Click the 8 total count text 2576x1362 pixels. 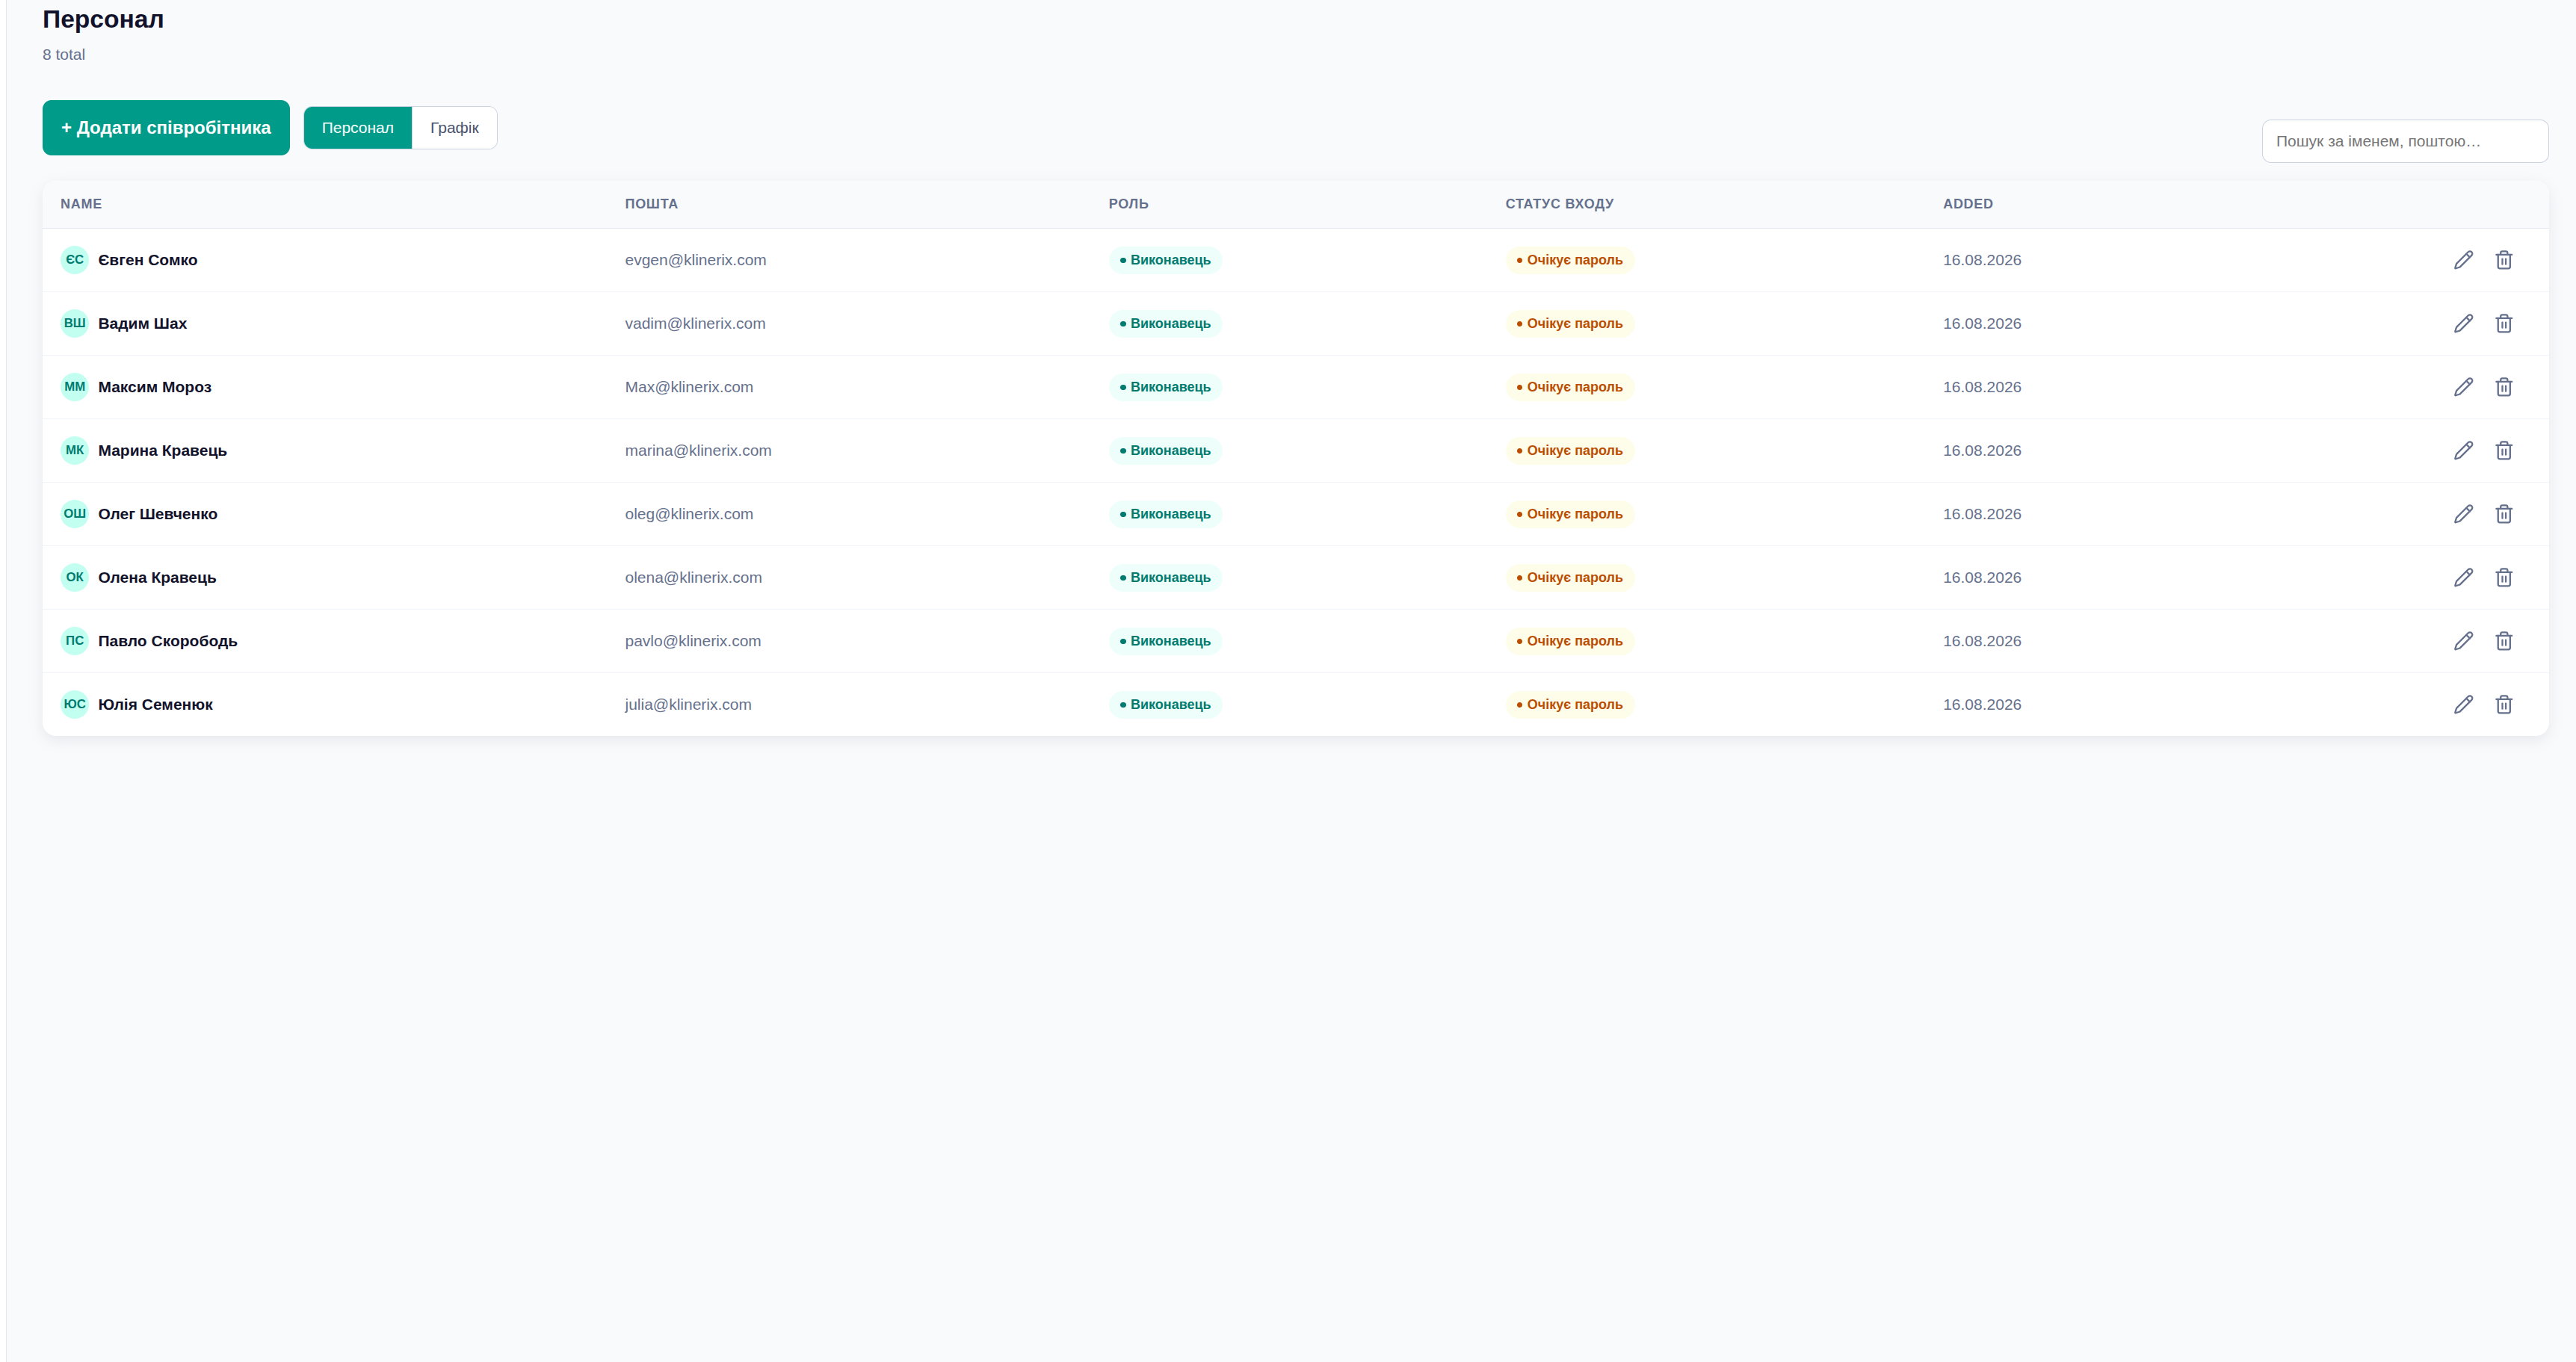(64, 54)
